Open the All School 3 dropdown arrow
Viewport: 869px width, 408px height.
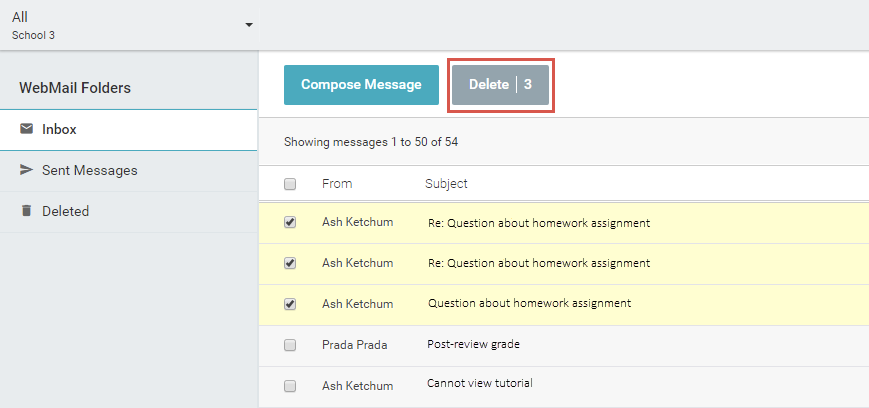click(249, 25)
